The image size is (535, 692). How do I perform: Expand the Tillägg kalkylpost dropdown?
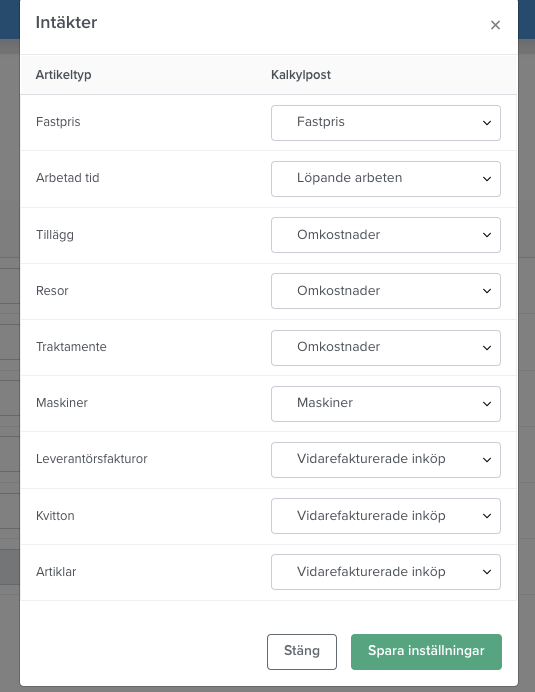point(386,235)
